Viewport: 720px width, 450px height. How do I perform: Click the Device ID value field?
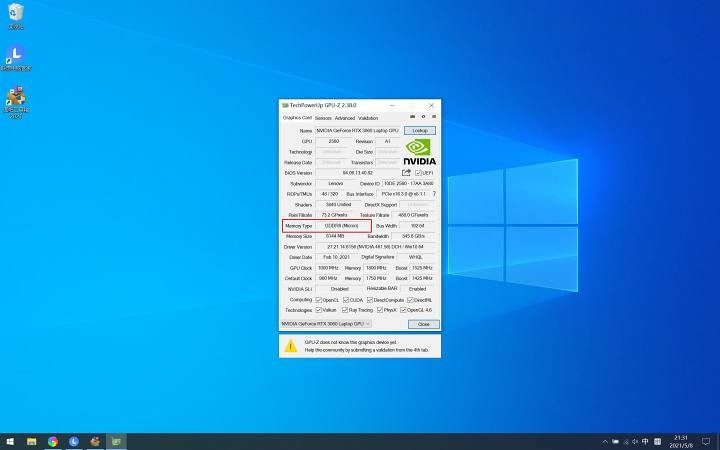pos(408,183)
